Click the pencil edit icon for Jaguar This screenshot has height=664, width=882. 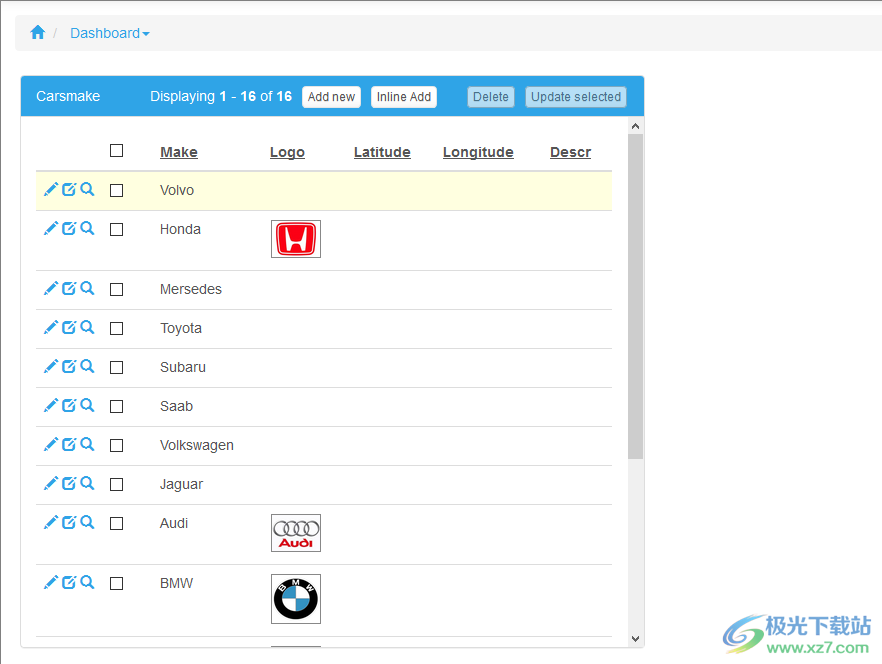click(x=51, y=483)
